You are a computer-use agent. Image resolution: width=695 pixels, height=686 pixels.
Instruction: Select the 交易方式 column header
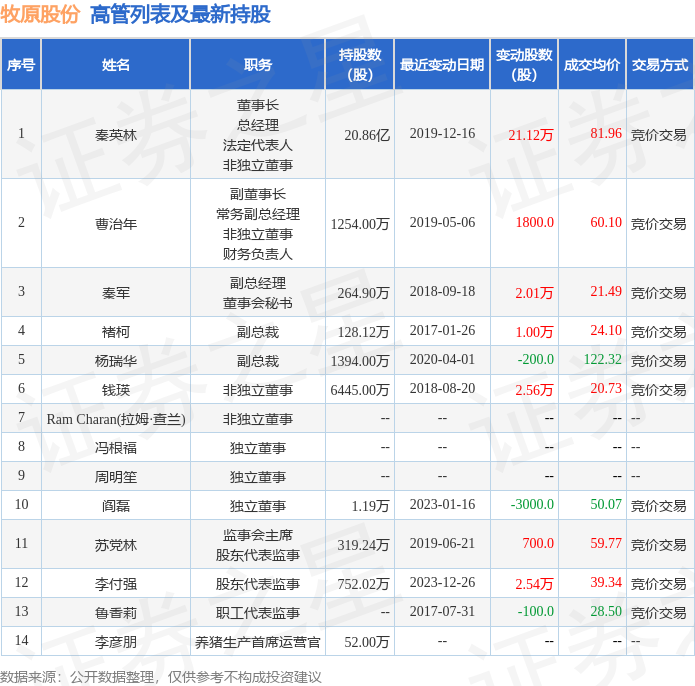click(660, 65)
